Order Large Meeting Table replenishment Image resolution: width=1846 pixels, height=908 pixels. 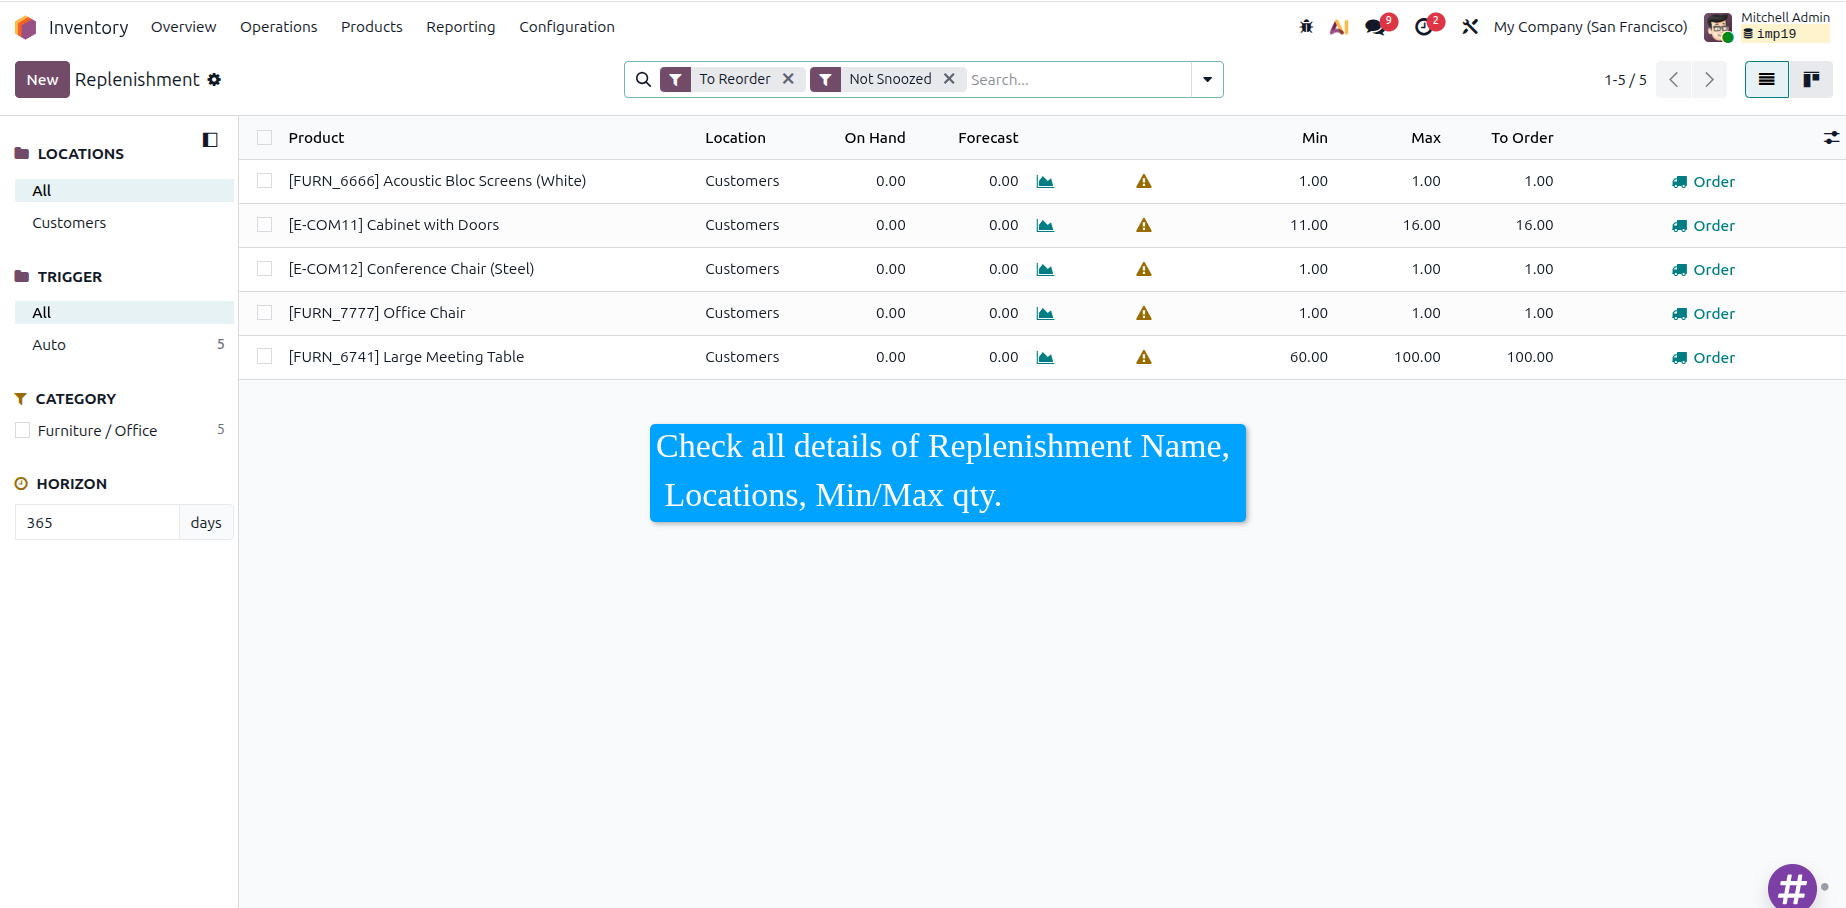coord(1703,357)
